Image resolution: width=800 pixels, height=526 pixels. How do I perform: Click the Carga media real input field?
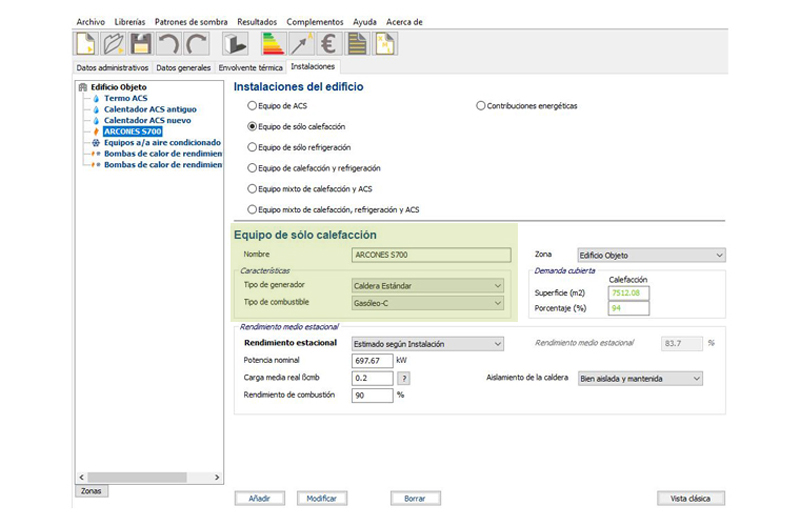click(372, 378)
